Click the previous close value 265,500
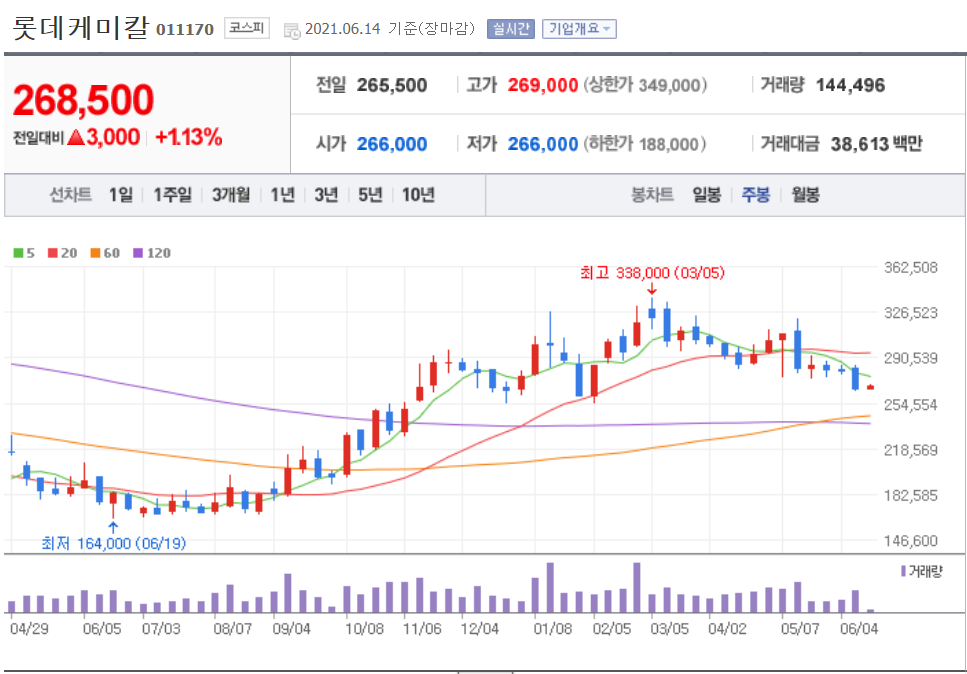The width and height of the screenshot is (967, 674). (392, 85)
